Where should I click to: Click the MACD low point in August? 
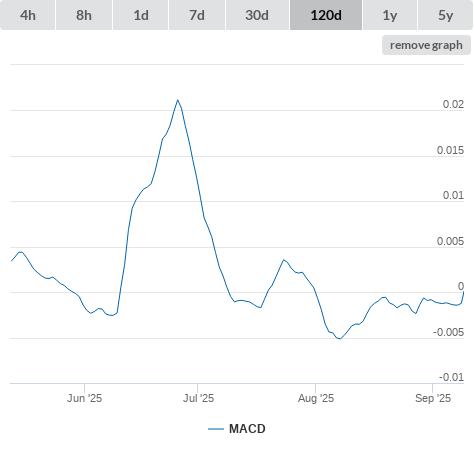340,339
